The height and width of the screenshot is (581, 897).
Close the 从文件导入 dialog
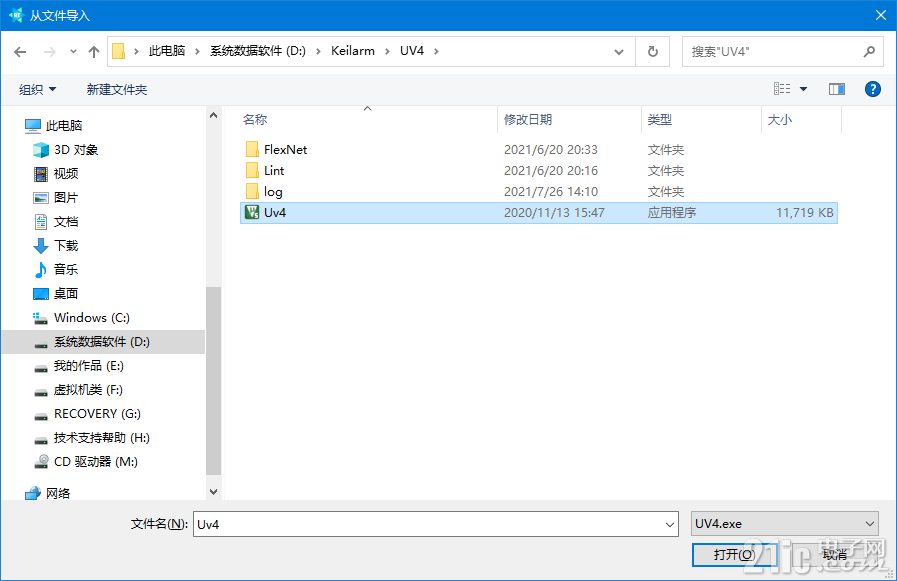coord(881,15)
